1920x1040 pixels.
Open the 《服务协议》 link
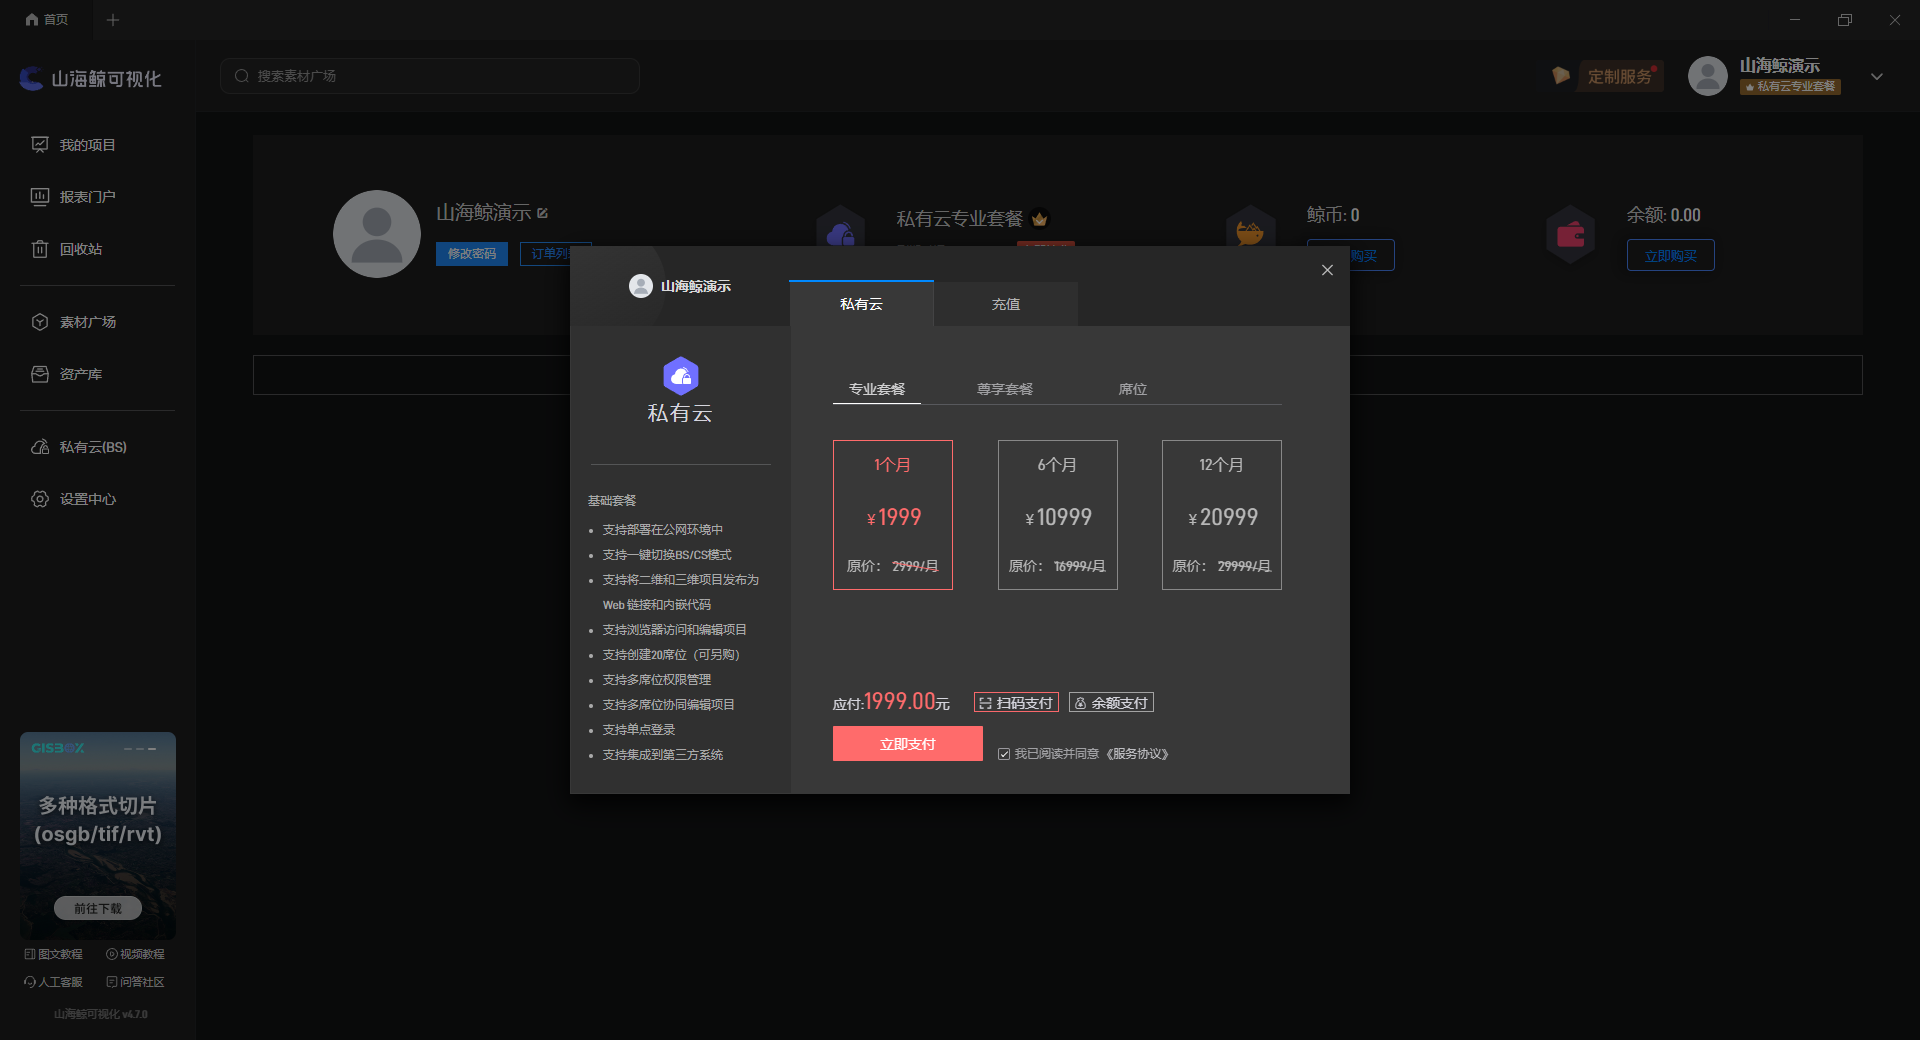tap(1138, 754)
